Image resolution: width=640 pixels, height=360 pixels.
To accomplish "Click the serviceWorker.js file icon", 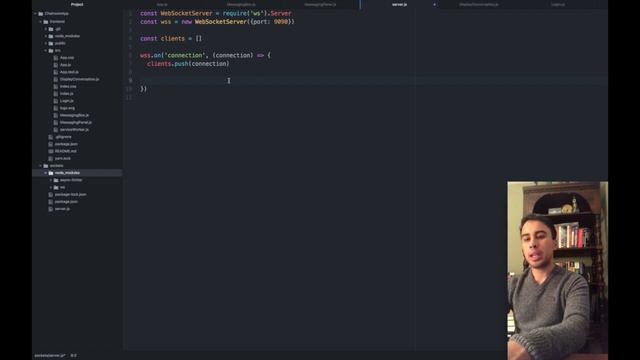I will [x=56, y=129].
